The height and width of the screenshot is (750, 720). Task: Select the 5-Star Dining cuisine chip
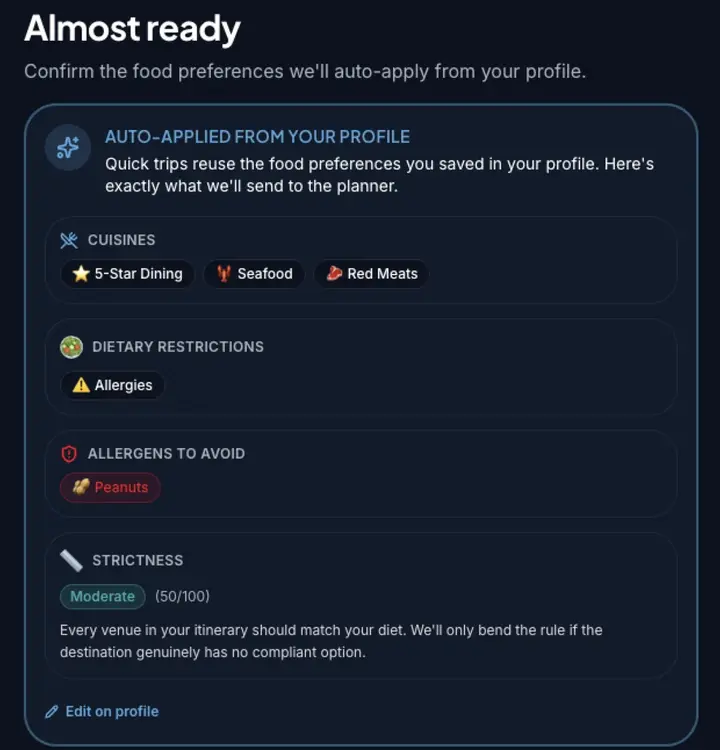127,274
